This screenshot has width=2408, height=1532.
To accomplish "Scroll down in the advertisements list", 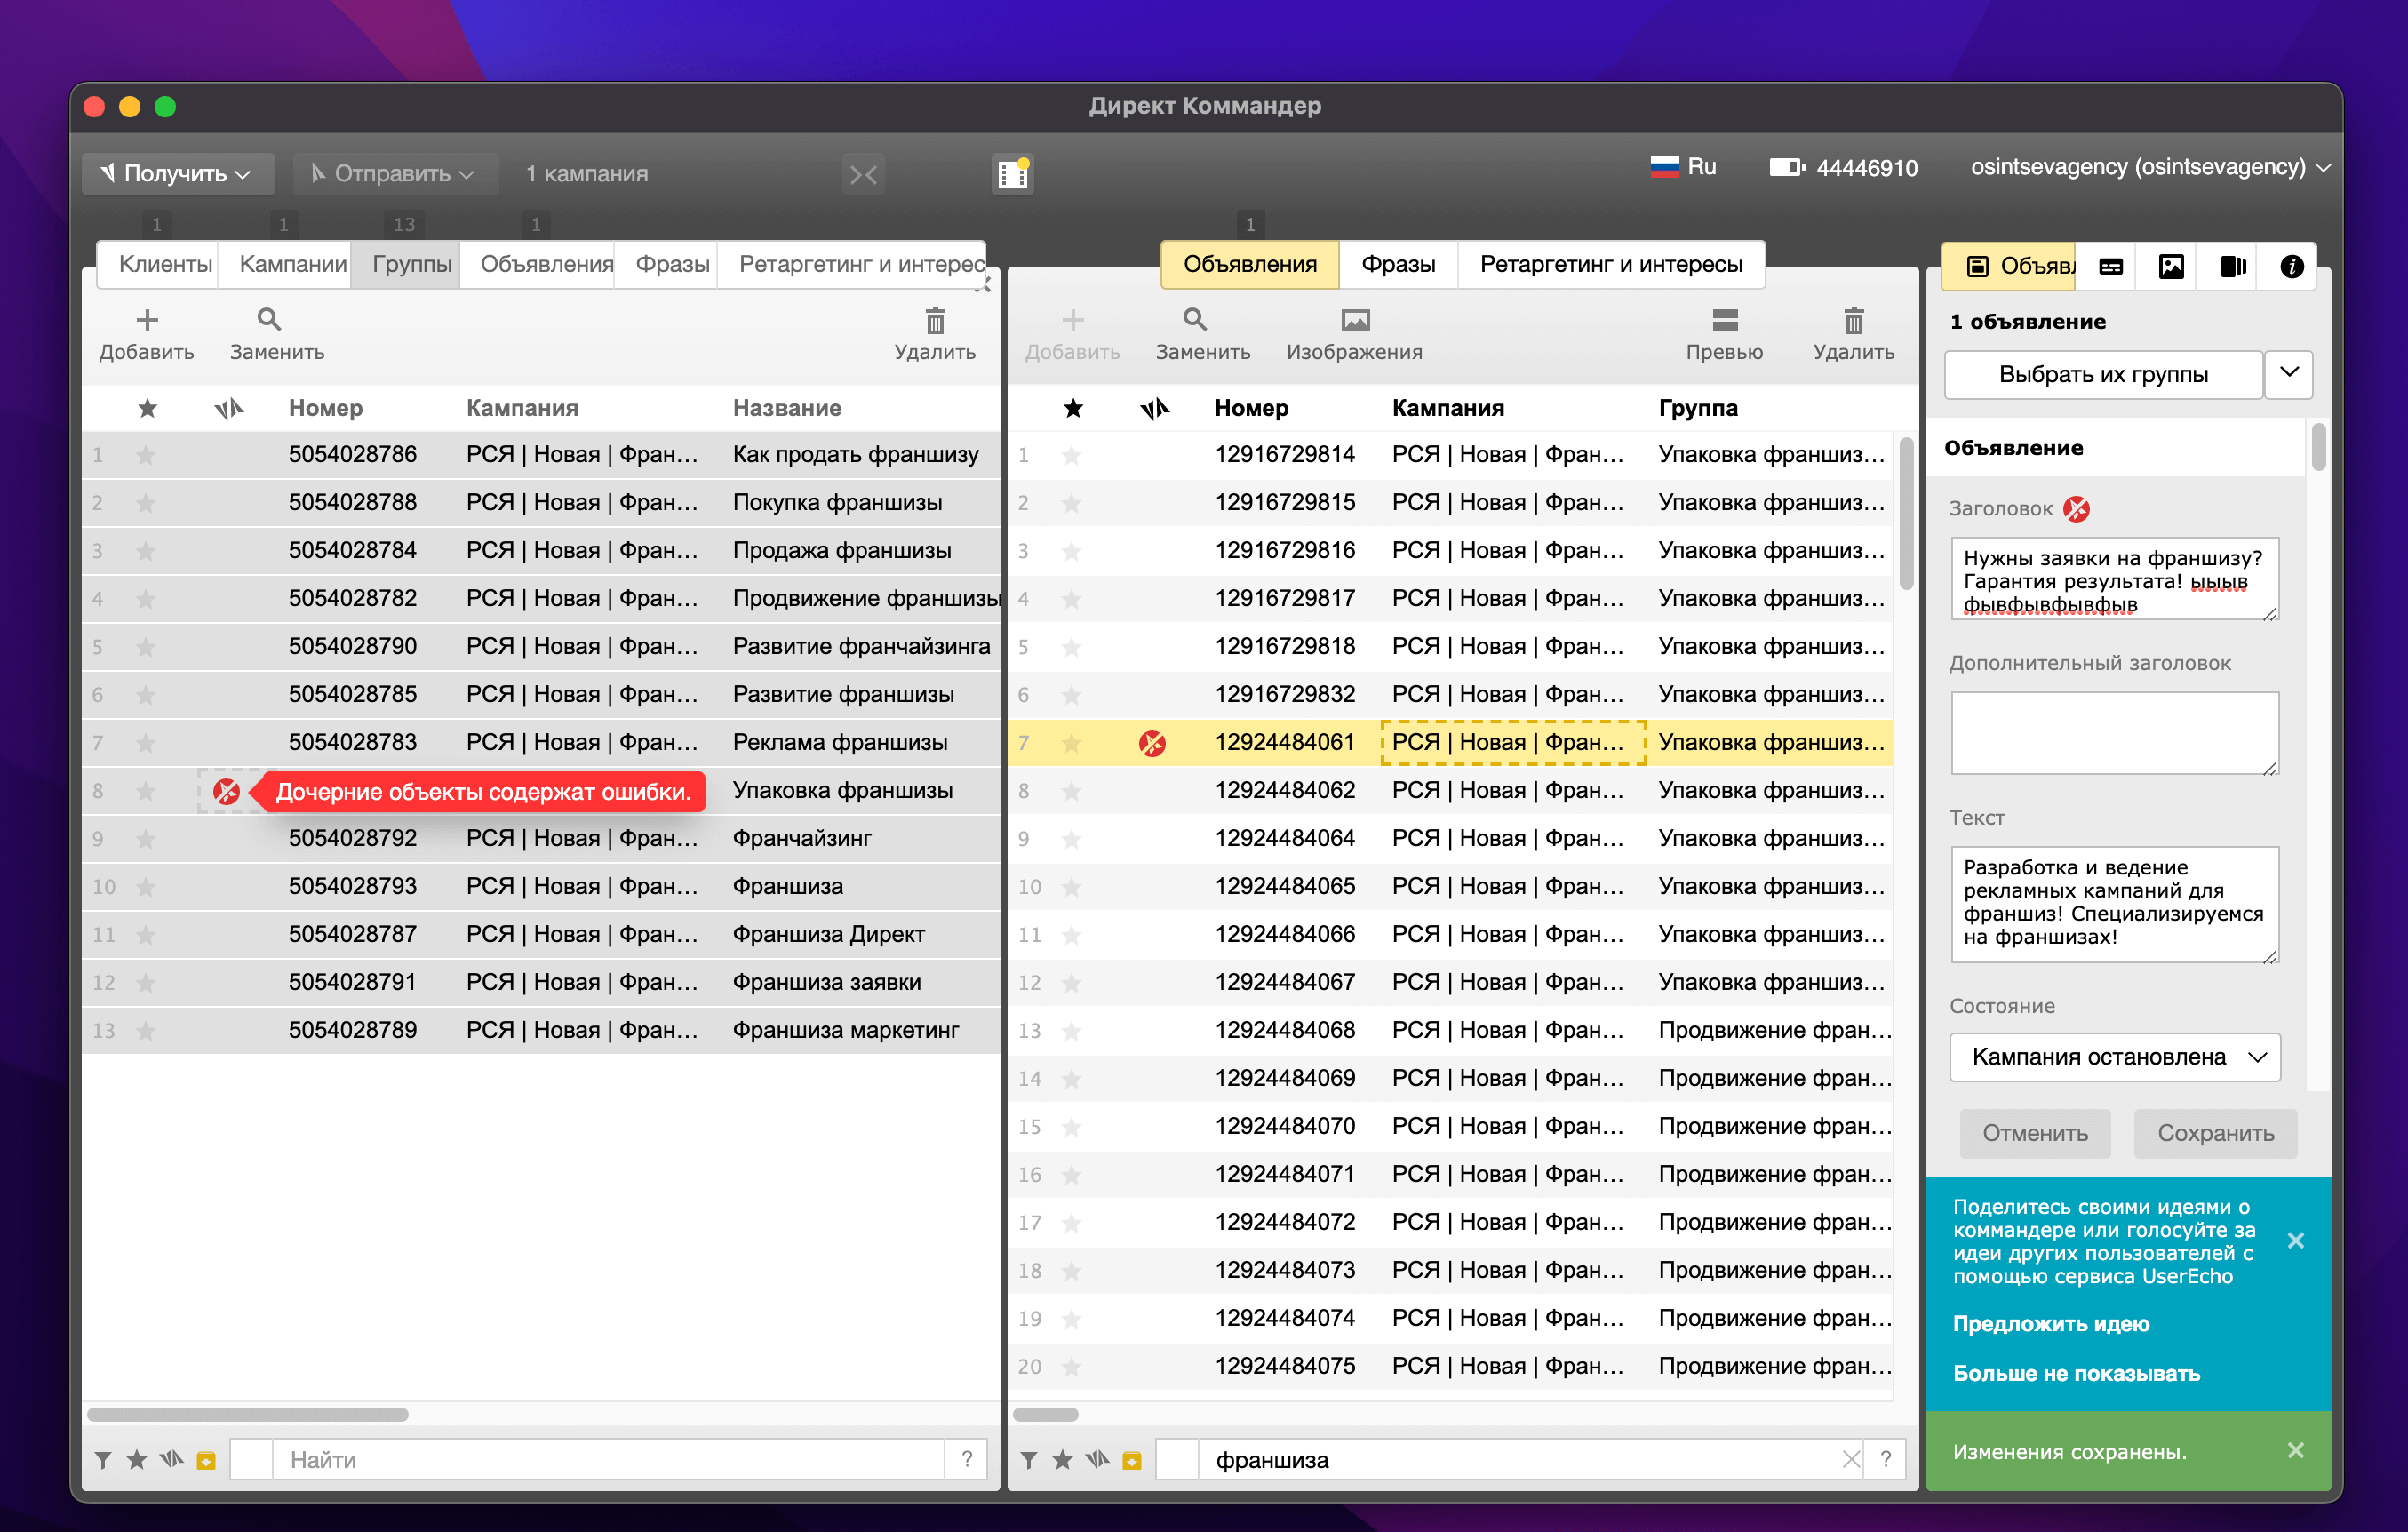I will (x=1901, y=1053).
